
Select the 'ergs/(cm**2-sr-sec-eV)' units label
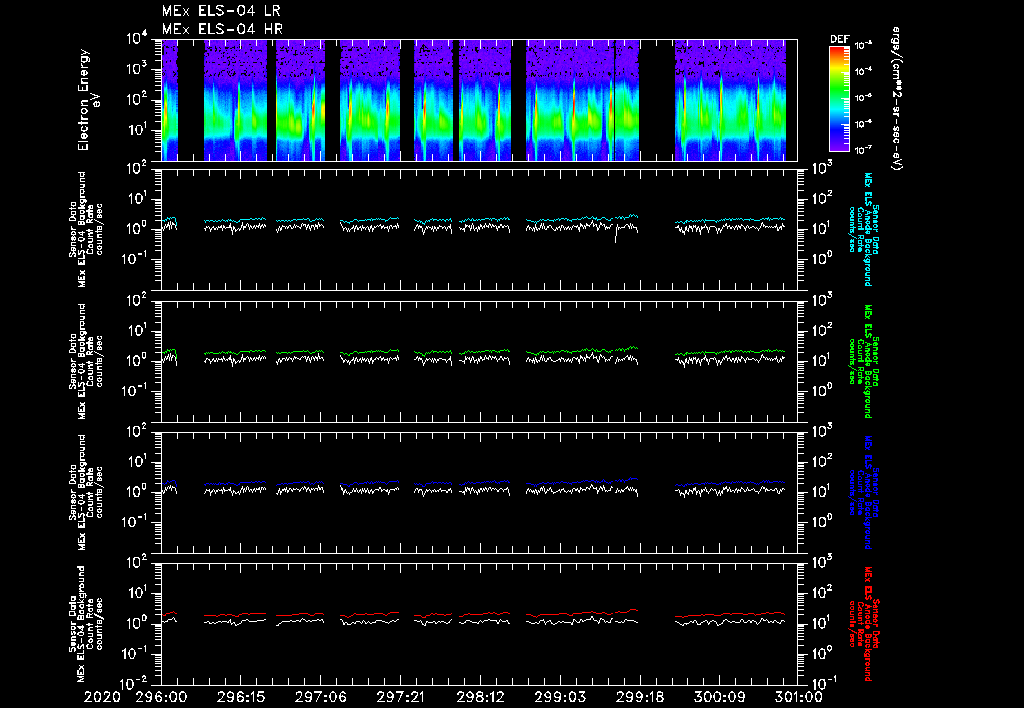897,99
